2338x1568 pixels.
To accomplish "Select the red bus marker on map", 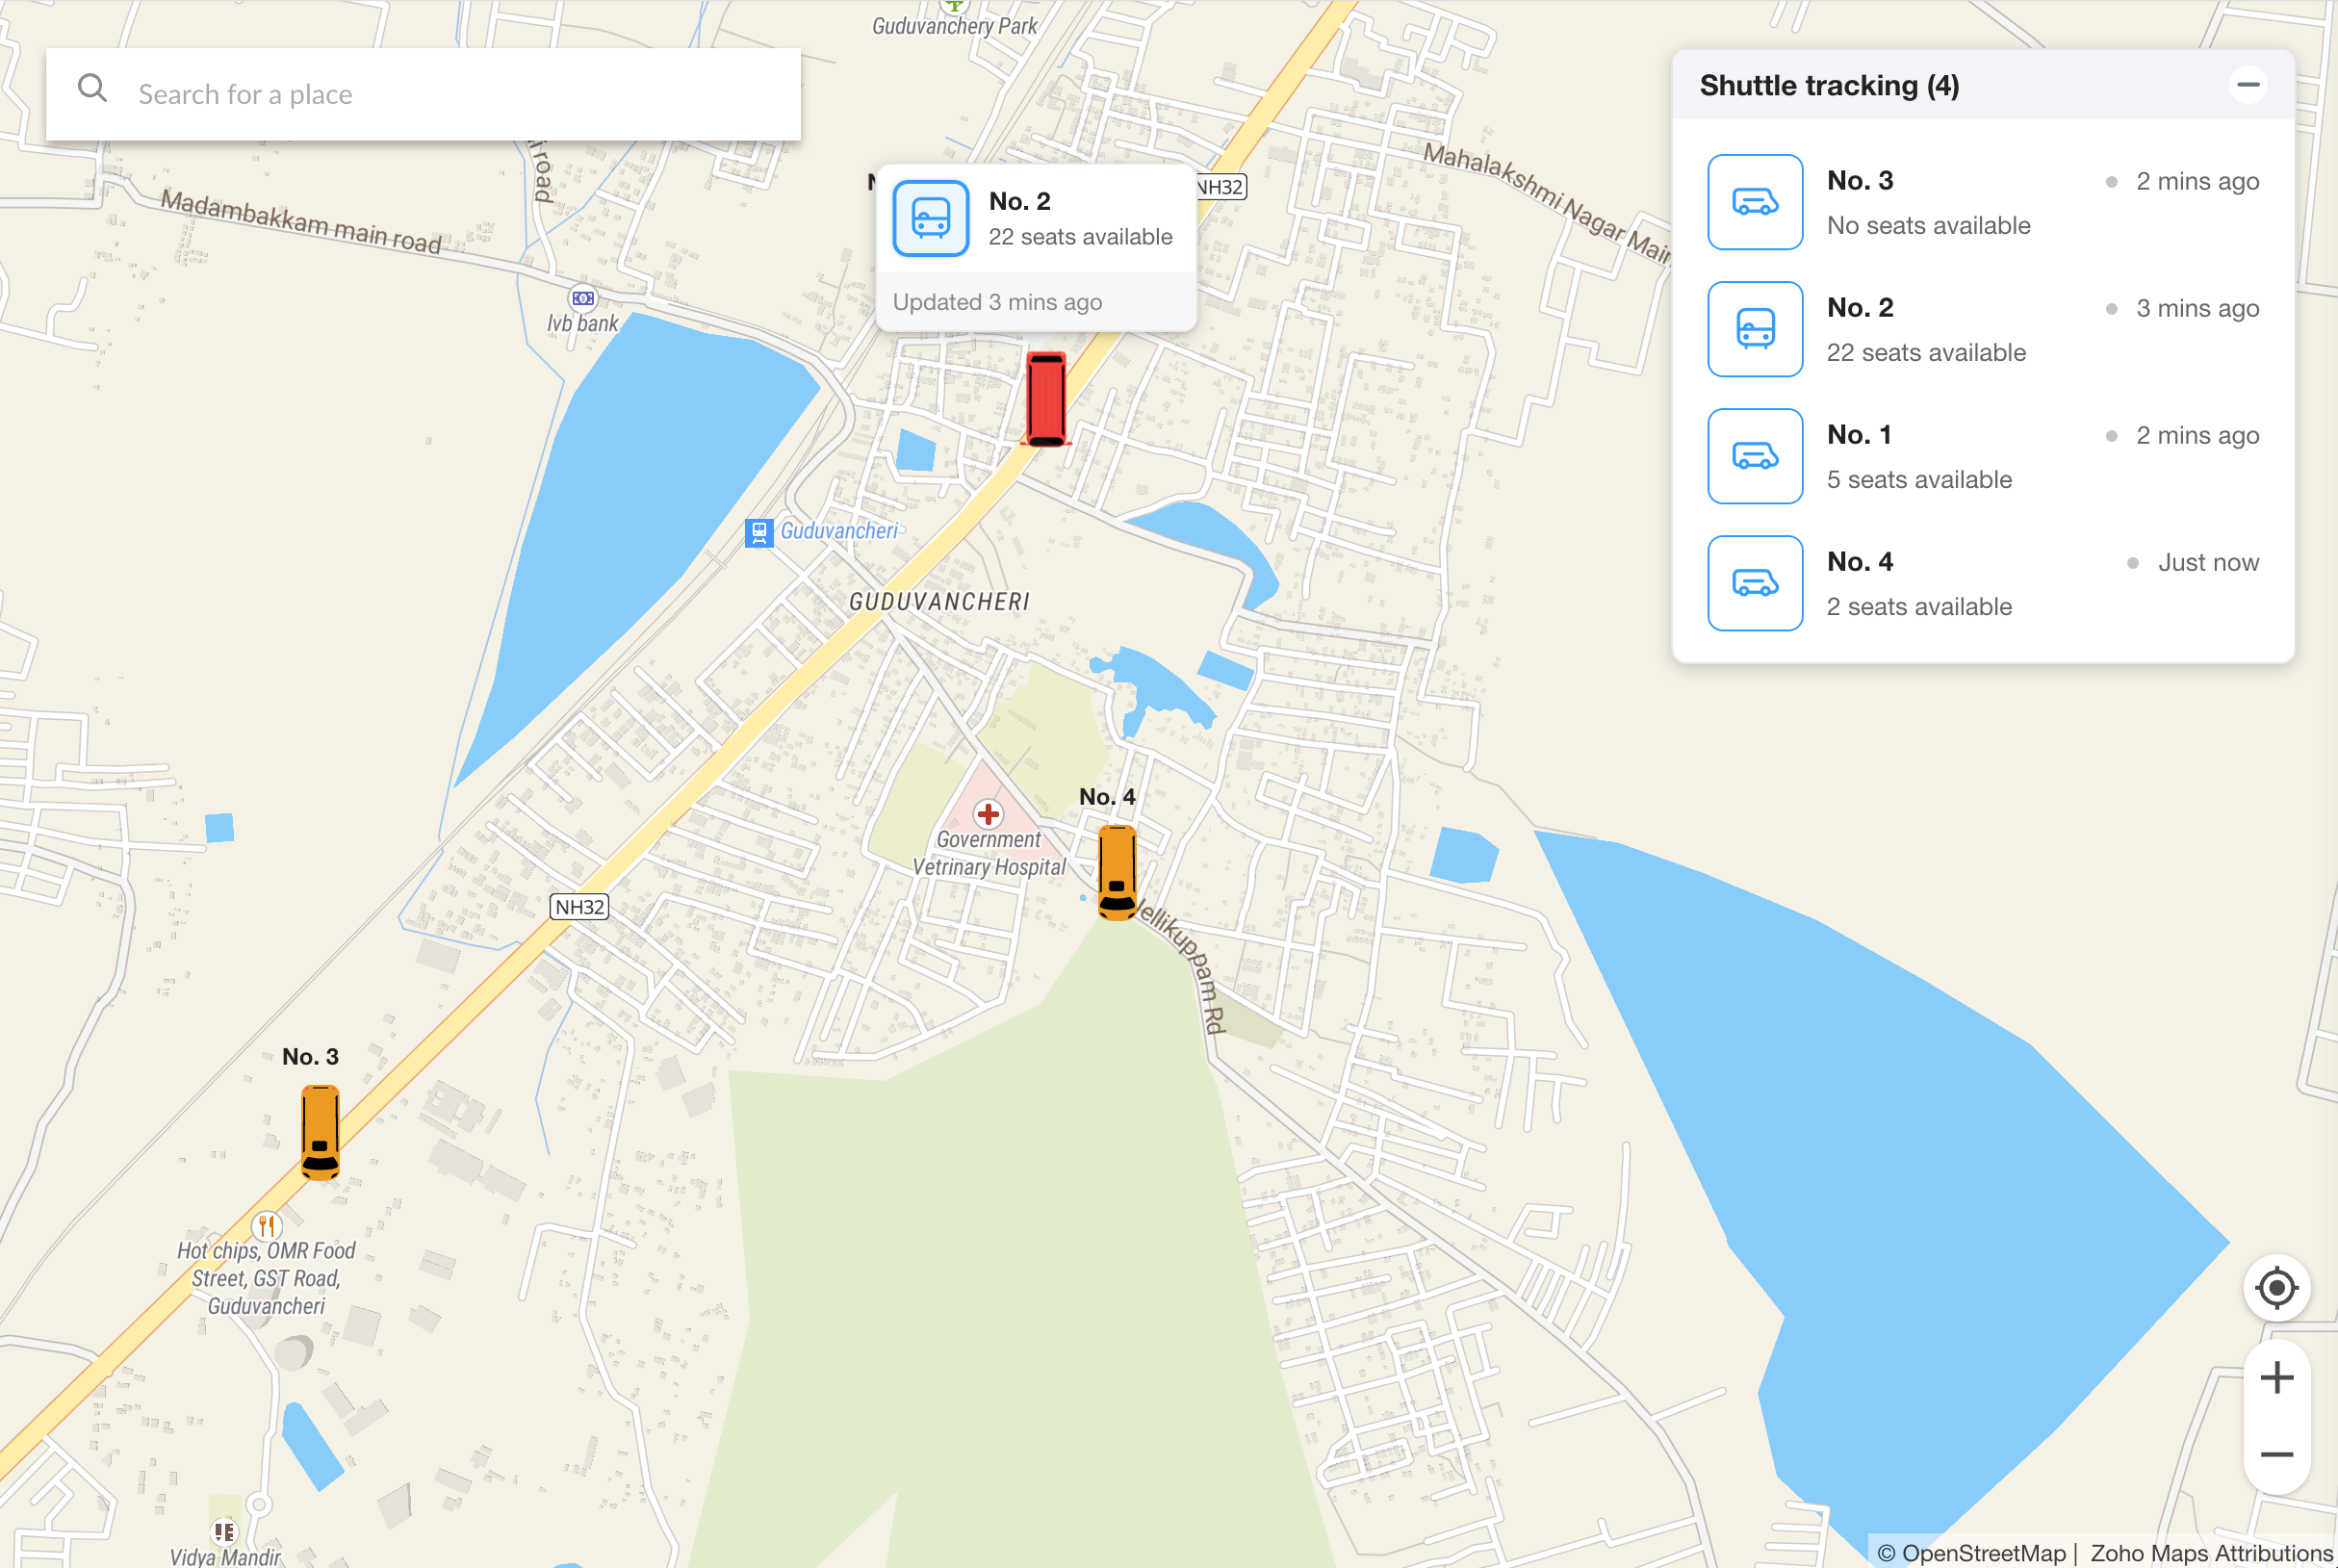I will 1046,398.
